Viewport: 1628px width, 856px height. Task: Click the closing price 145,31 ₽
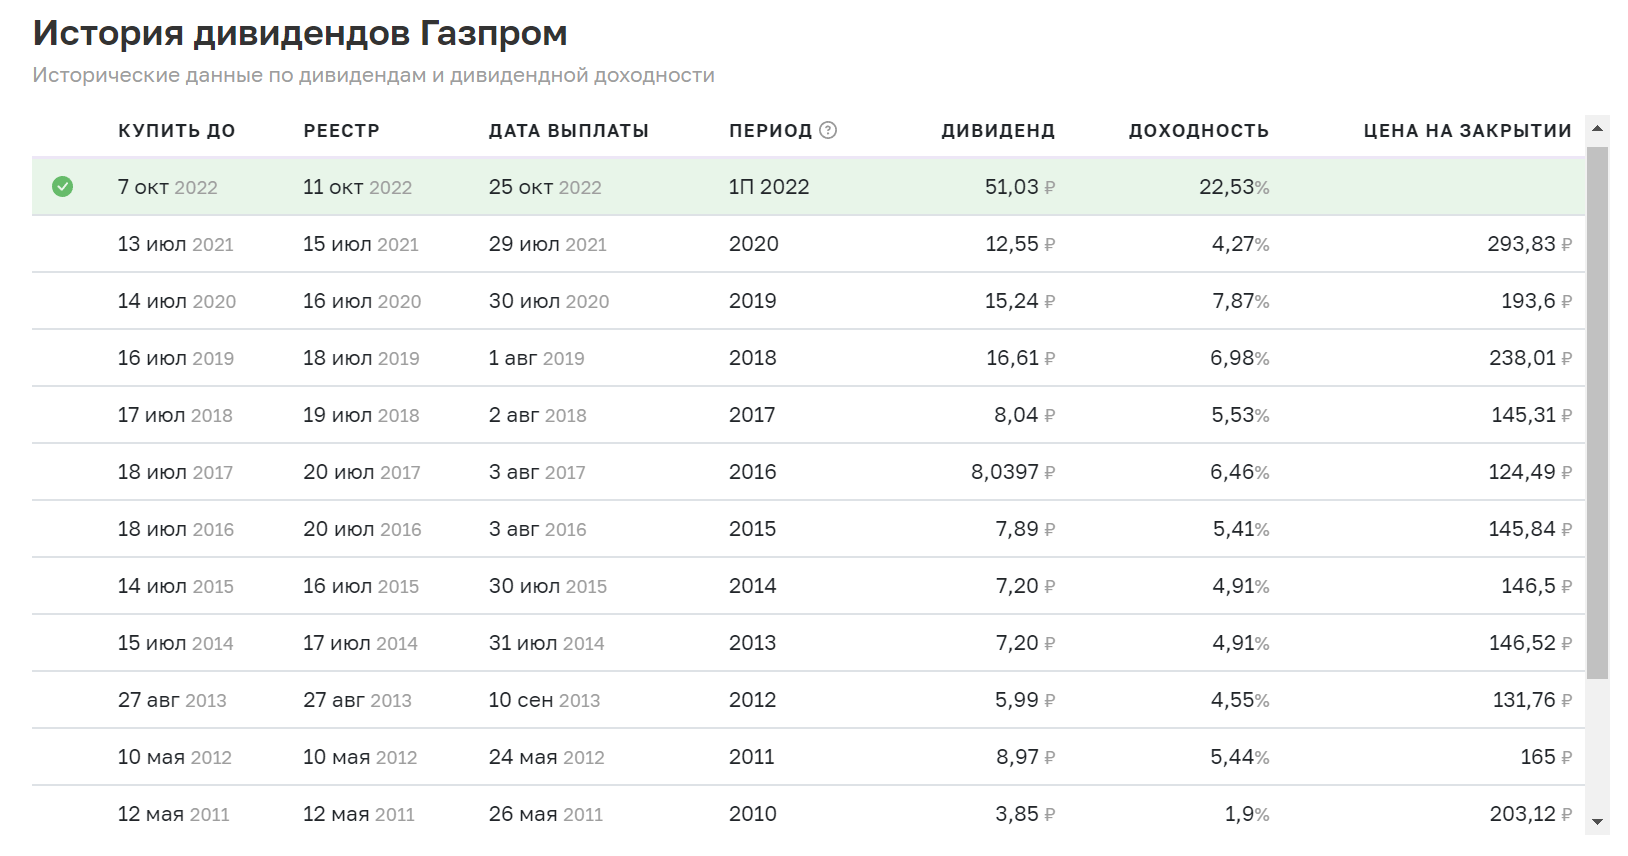pos(1532,415)
